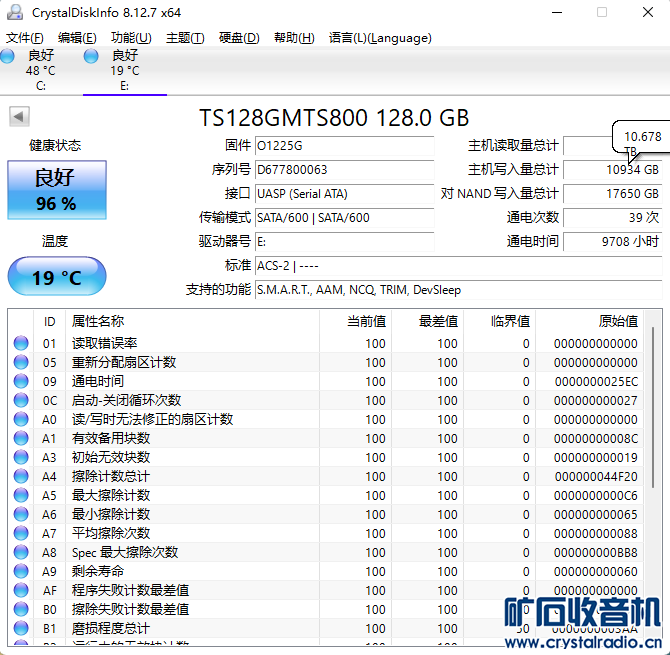The height and width of the screenshot is (655, 670).
Task: Open the 功能(U) menu
Action: point(131,38)
